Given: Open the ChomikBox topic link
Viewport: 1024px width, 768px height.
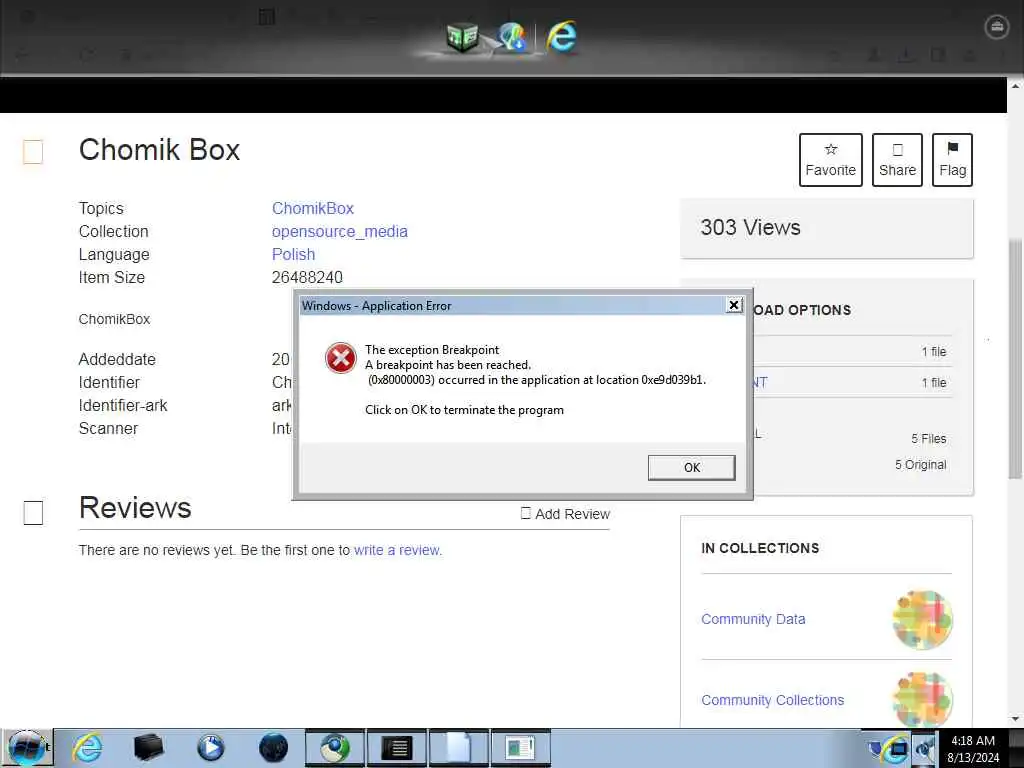Looking at the screenshot, I should coord(313,208).
